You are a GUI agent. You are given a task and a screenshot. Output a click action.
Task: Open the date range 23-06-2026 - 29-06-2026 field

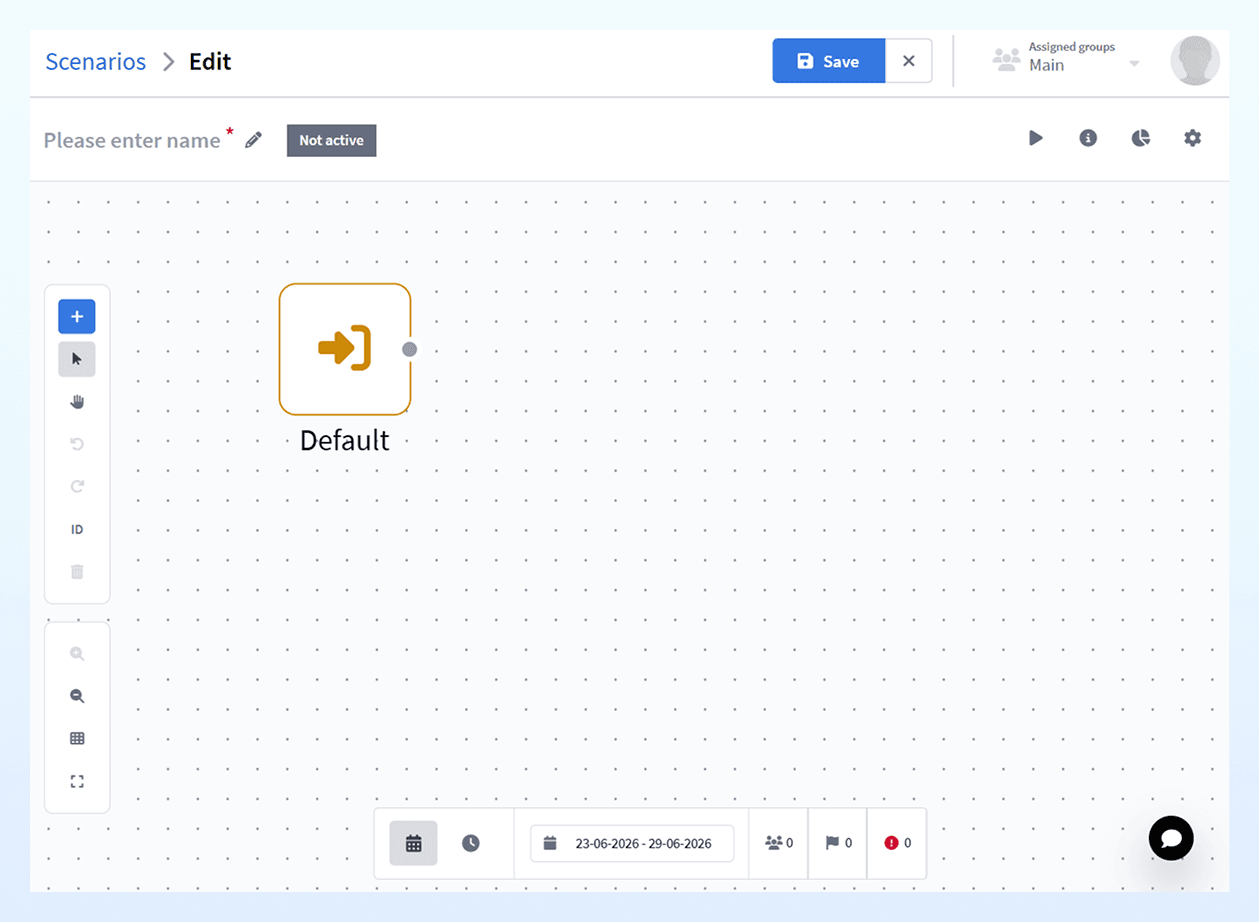632,843
